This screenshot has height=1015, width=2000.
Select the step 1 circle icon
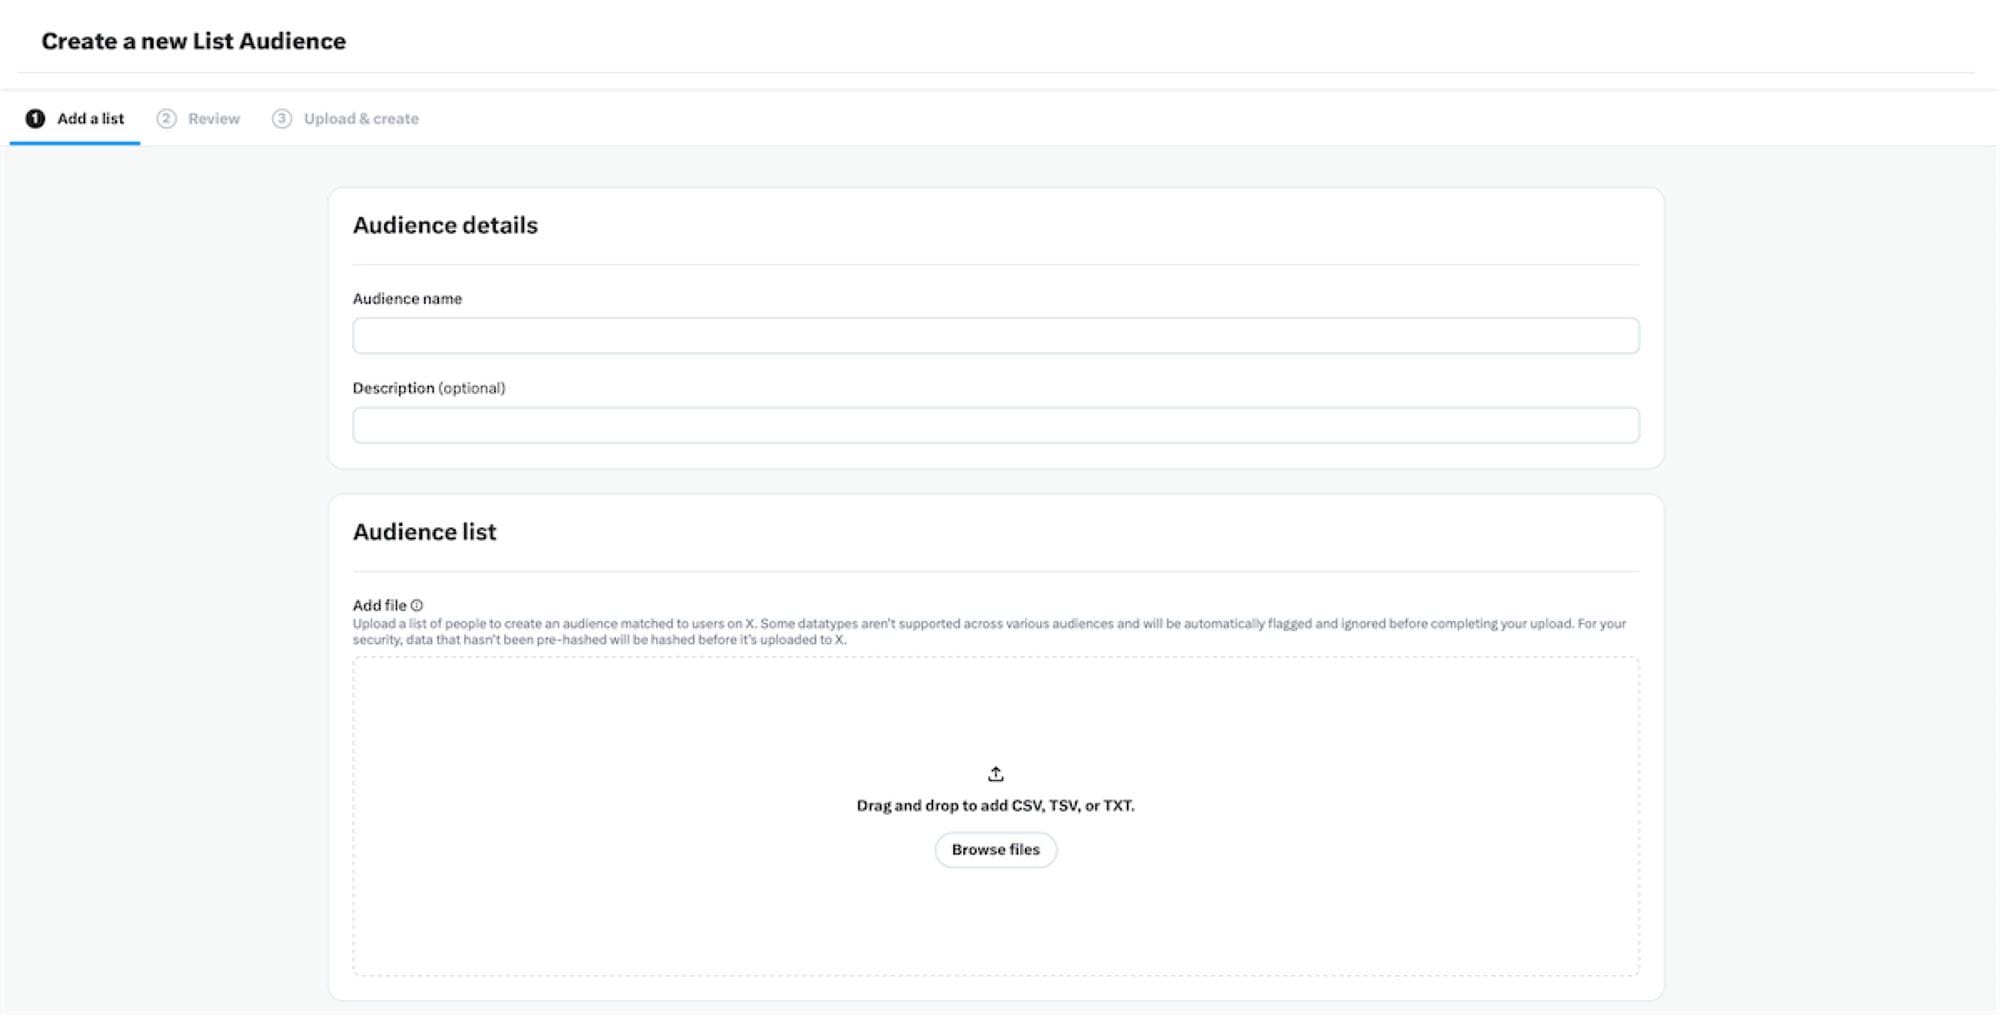[x=35, y=118]
